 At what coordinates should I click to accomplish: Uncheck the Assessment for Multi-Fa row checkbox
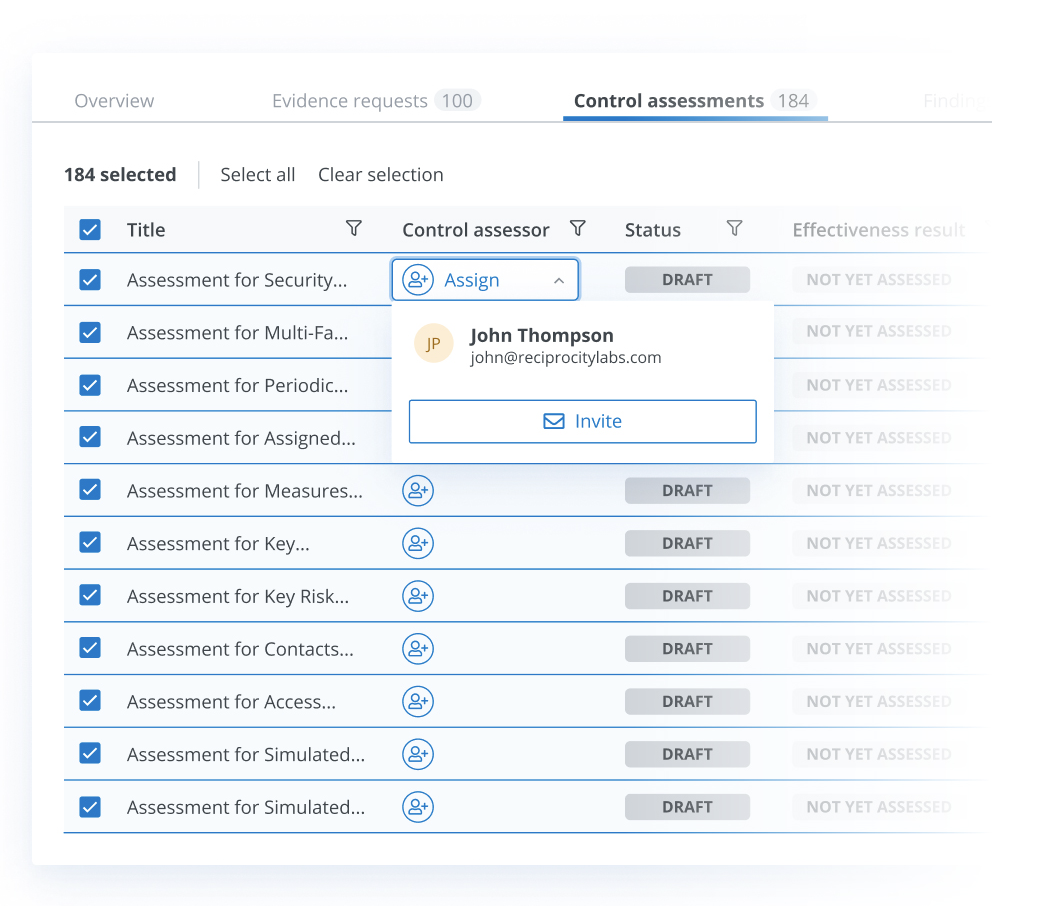point(90,332)
